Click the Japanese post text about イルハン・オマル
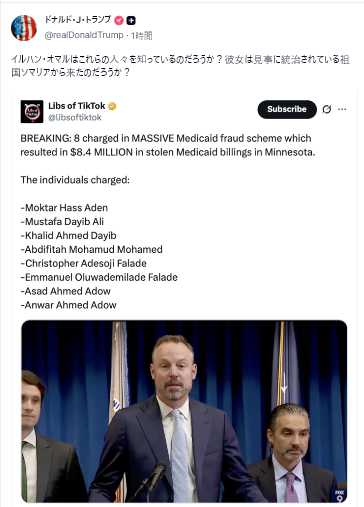This screenshot has width=364, height=507. [180, 66]
